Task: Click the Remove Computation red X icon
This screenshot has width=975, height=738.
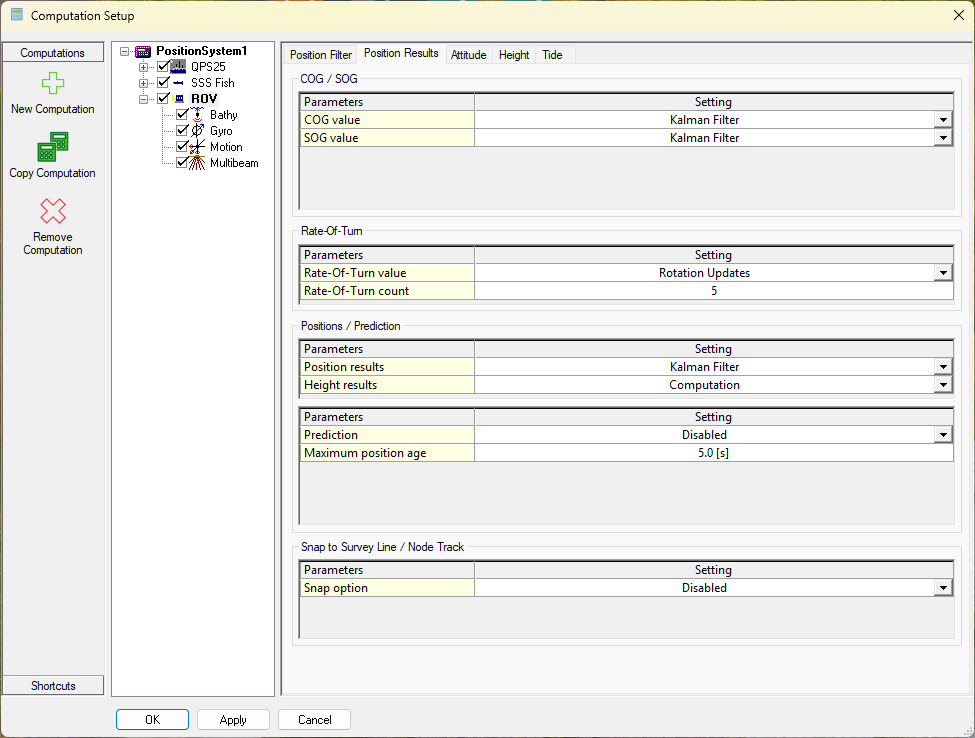Action: [52, 211]
